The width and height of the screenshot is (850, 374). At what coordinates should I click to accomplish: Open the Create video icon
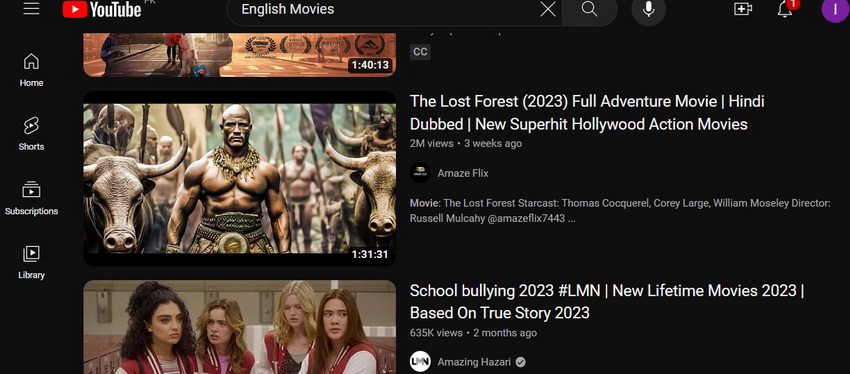[743, 9]
